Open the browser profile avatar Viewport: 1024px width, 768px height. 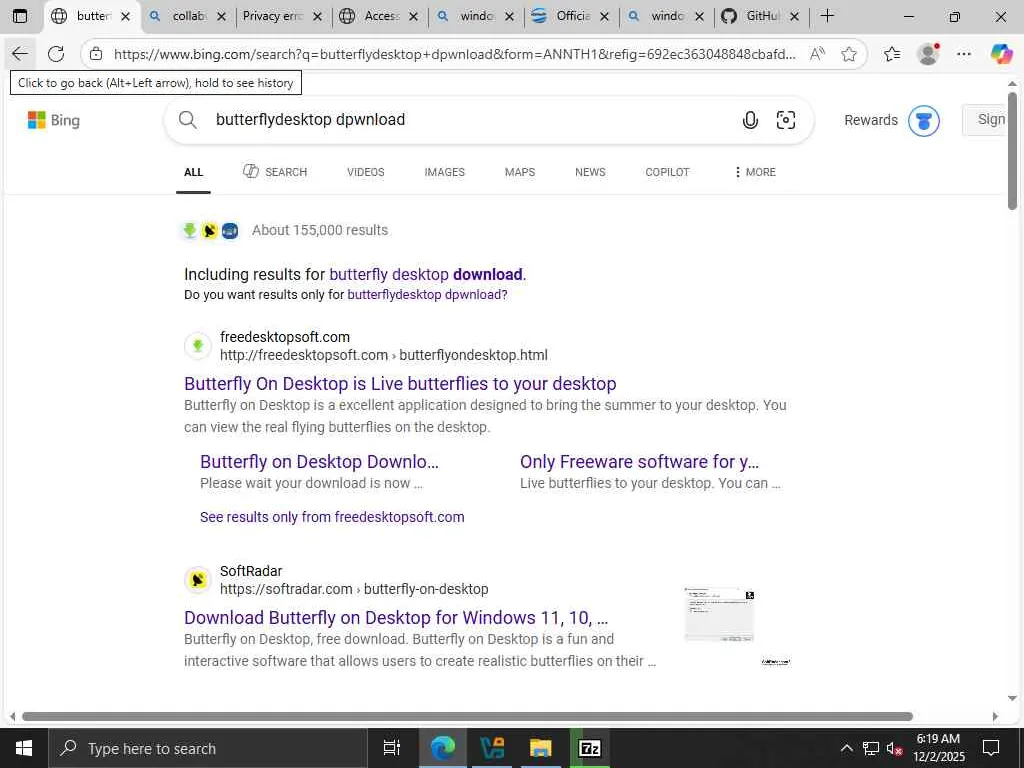(928, 54)
